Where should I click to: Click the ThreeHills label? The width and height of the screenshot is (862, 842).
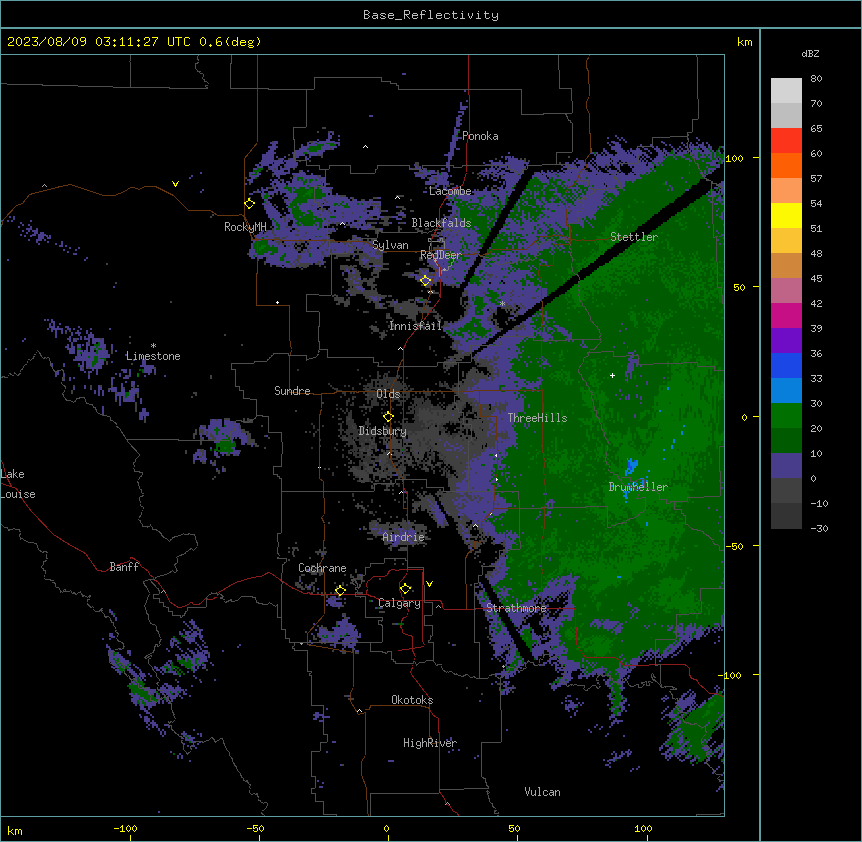(x=538, y=418)
